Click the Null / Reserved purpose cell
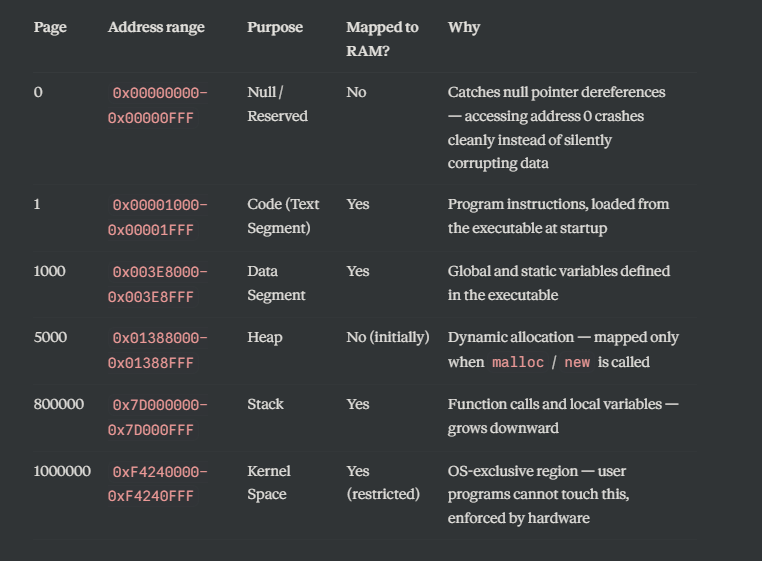Image resolution: width=762 pixels, height=561 pixels. [x=277, y=104]
